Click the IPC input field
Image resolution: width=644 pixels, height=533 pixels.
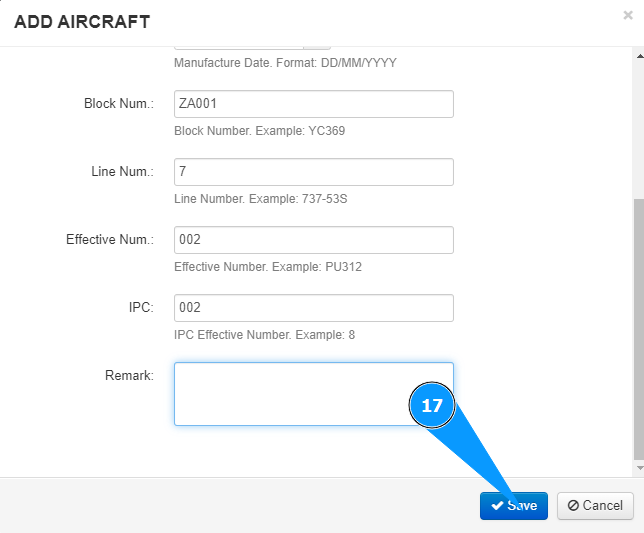pyautogui.click(x=313, y=308)
